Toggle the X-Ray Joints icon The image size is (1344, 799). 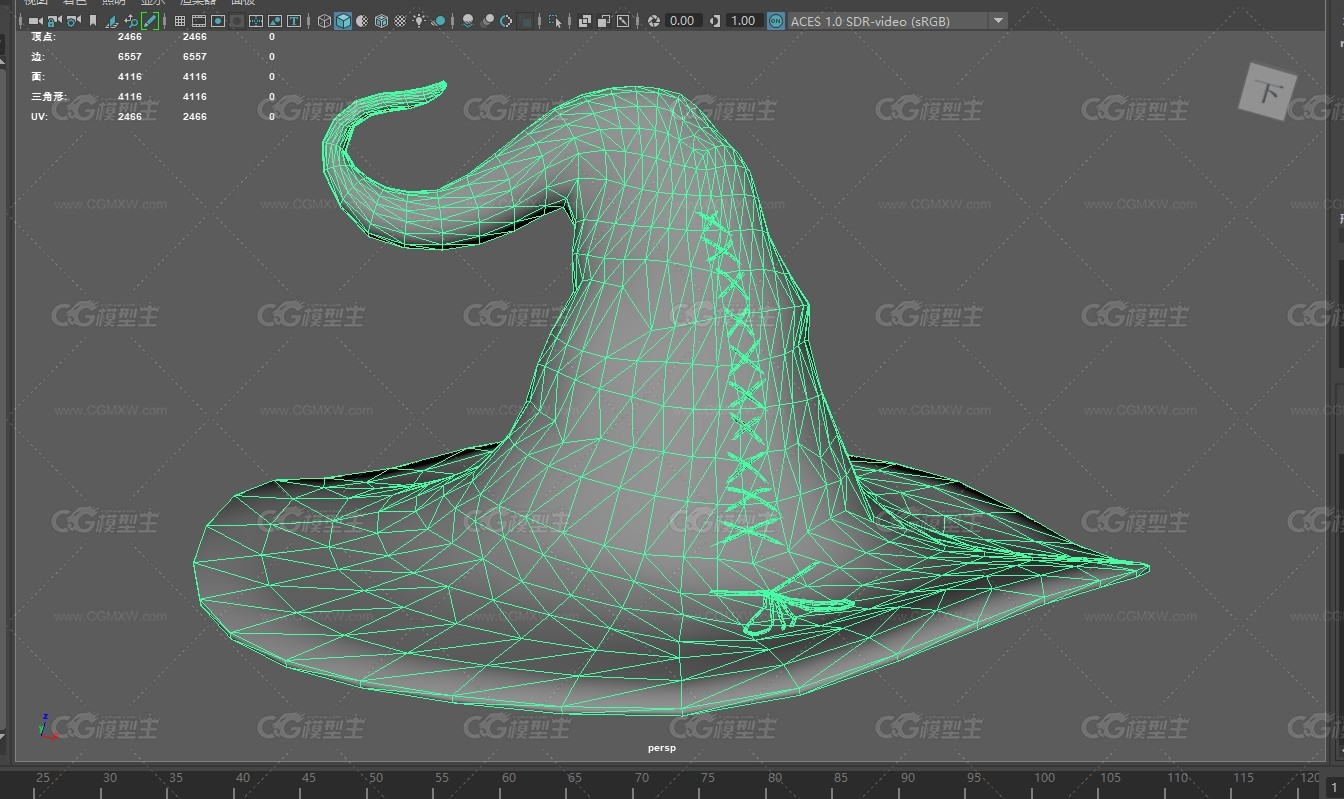tap(622, 20)
